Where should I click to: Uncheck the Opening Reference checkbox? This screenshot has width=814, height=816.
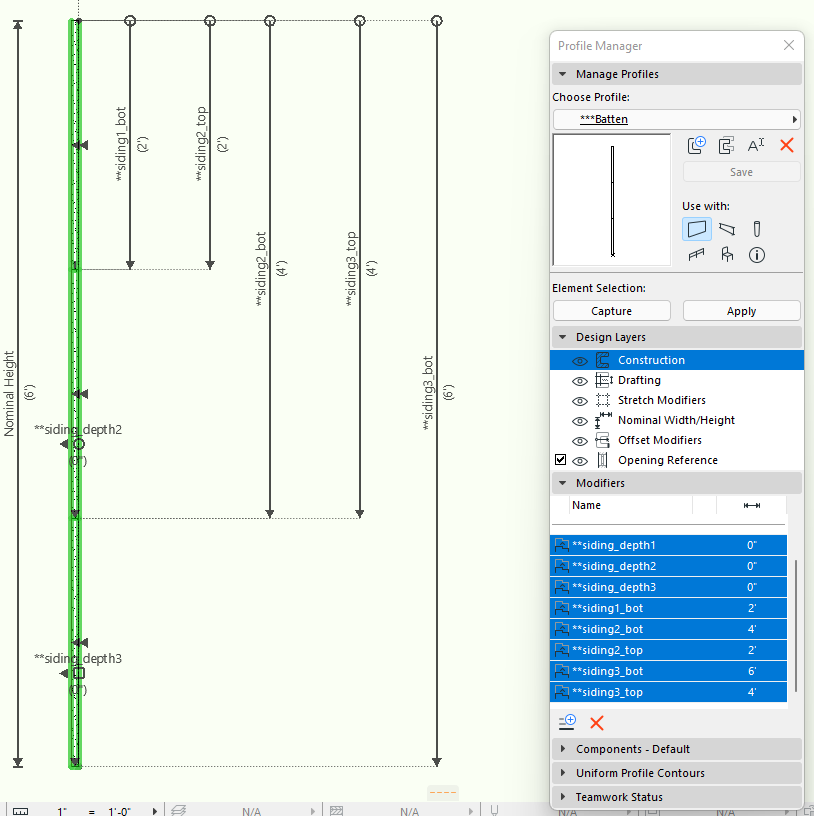(x=561, y=460)
